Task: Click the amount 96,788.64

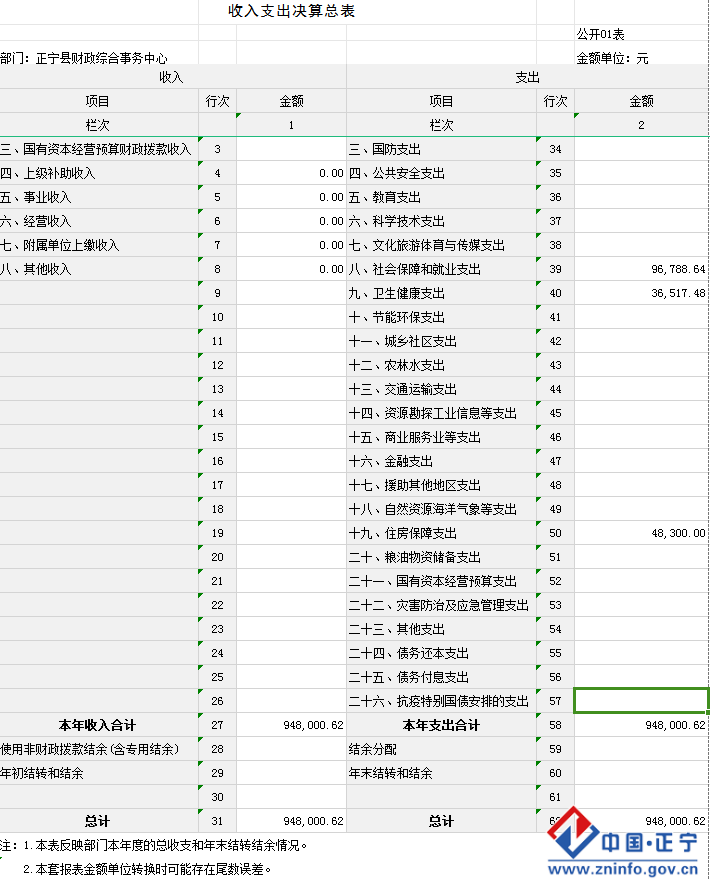Action: (642, 269)
